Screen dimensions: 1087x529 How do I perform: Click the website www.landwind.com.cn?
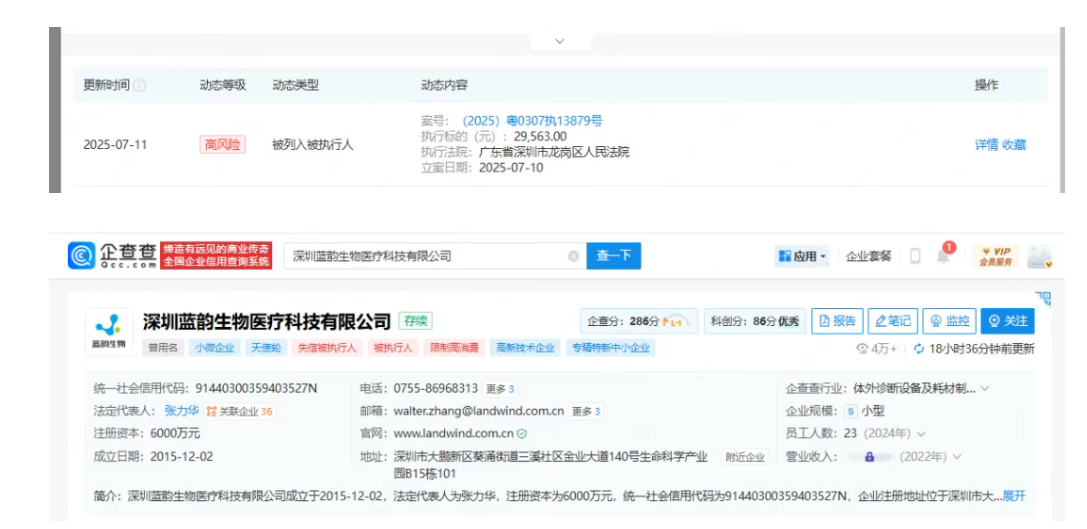tap(453, 433)
